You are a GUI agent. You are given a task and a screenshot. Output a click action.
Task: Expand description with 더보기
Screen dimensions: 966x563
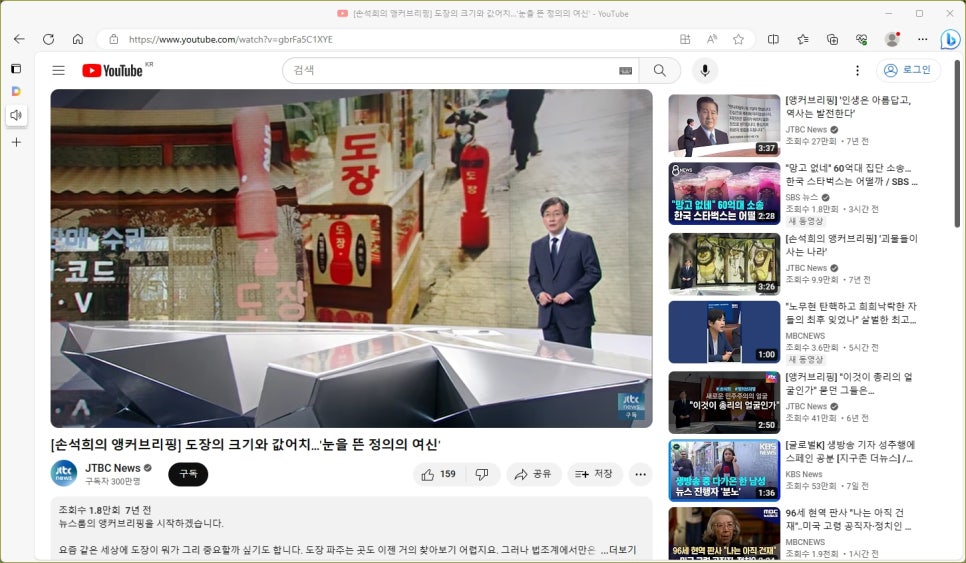(622, 549)
